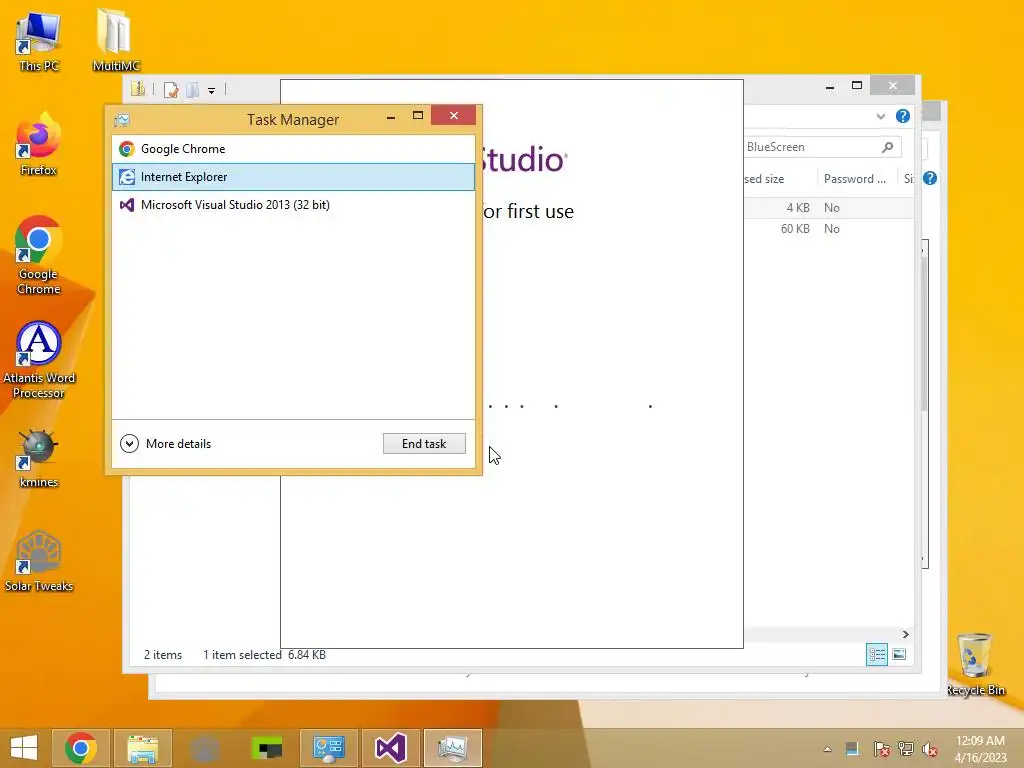Select Microsoft Visual Studio 2013 (32 bit) task

coord(293,205)
